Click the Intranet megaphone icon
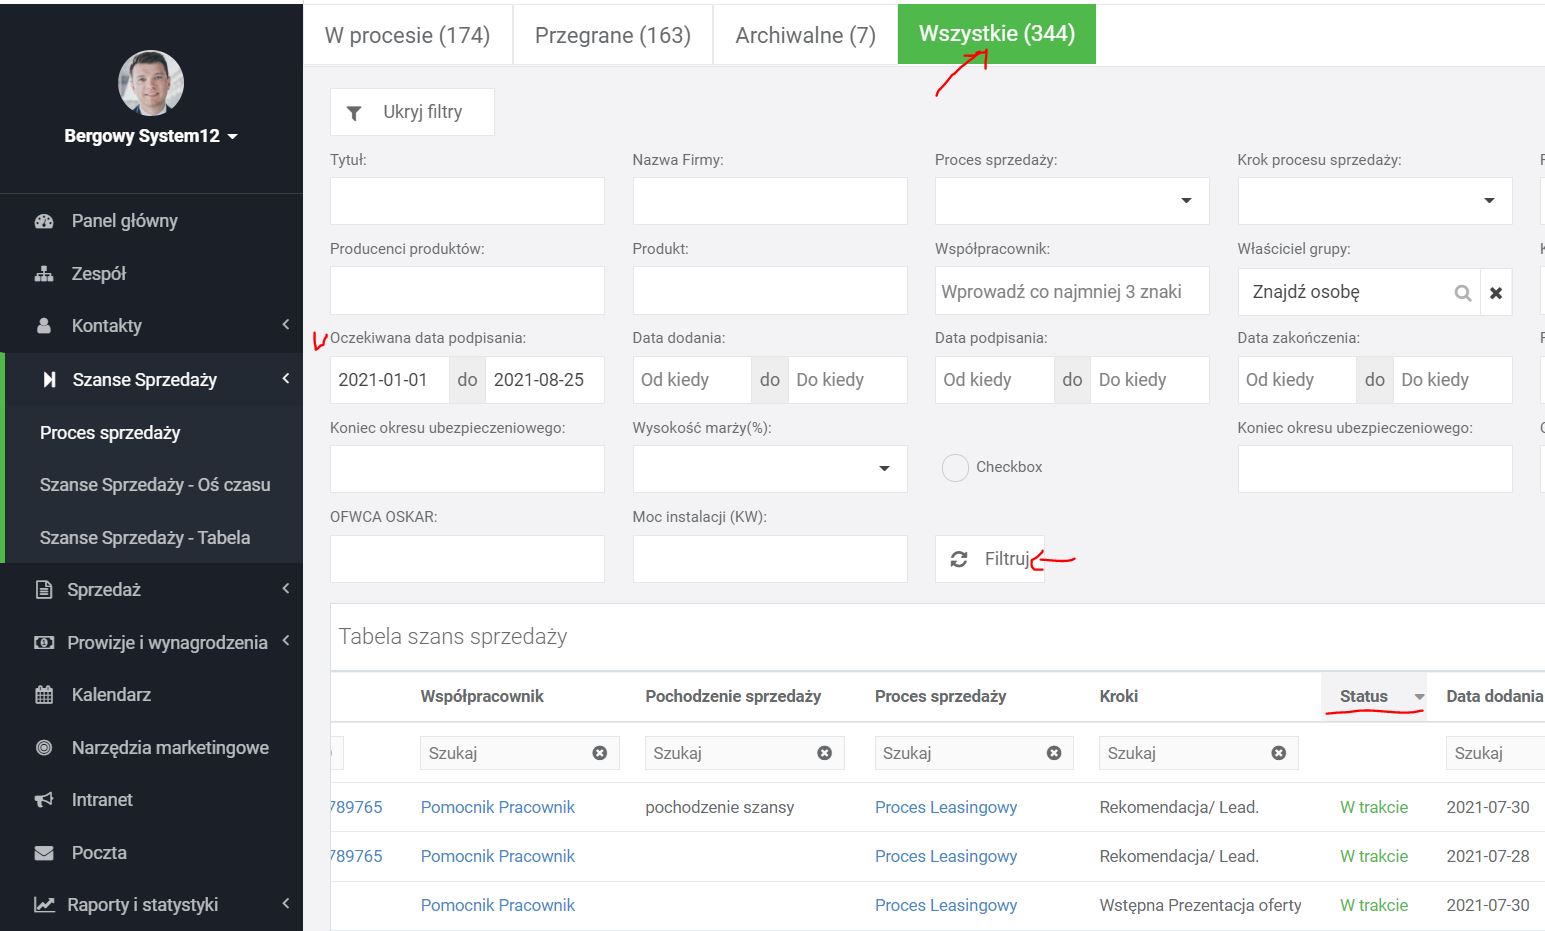Image resolution: width=1545 pixels, height=931 pixels. pos(44,800)
